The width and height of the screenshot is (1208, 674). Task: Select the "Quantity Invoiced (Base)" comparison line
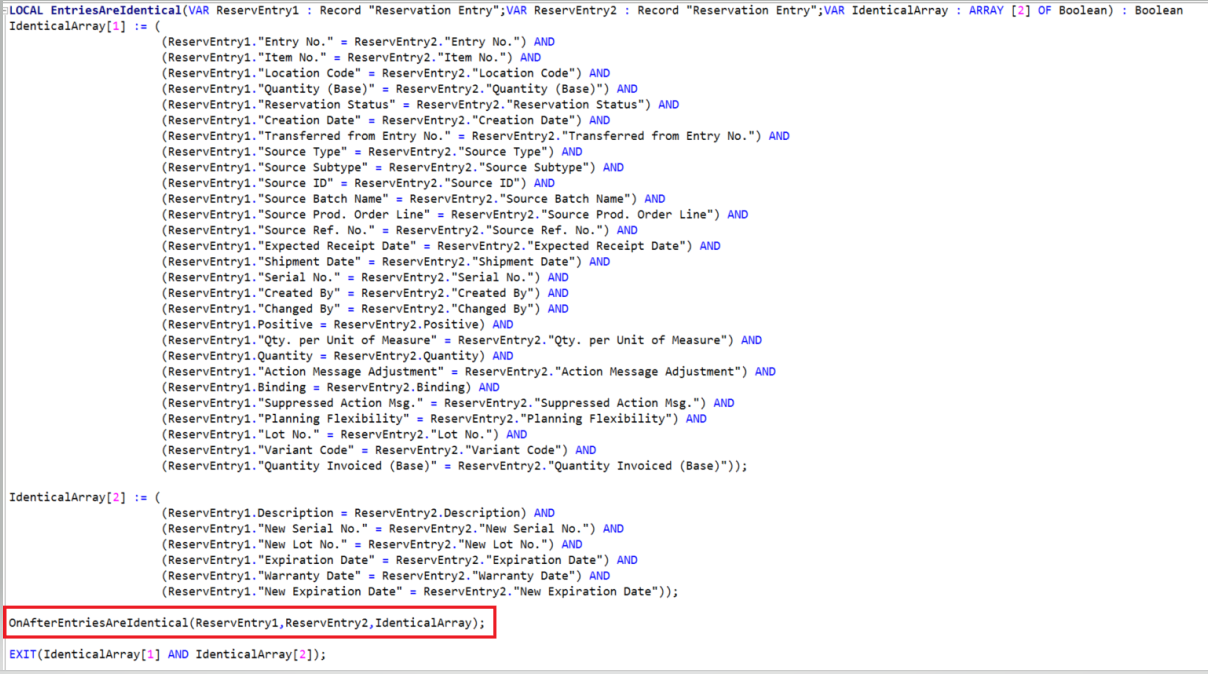tap(454, 466)
